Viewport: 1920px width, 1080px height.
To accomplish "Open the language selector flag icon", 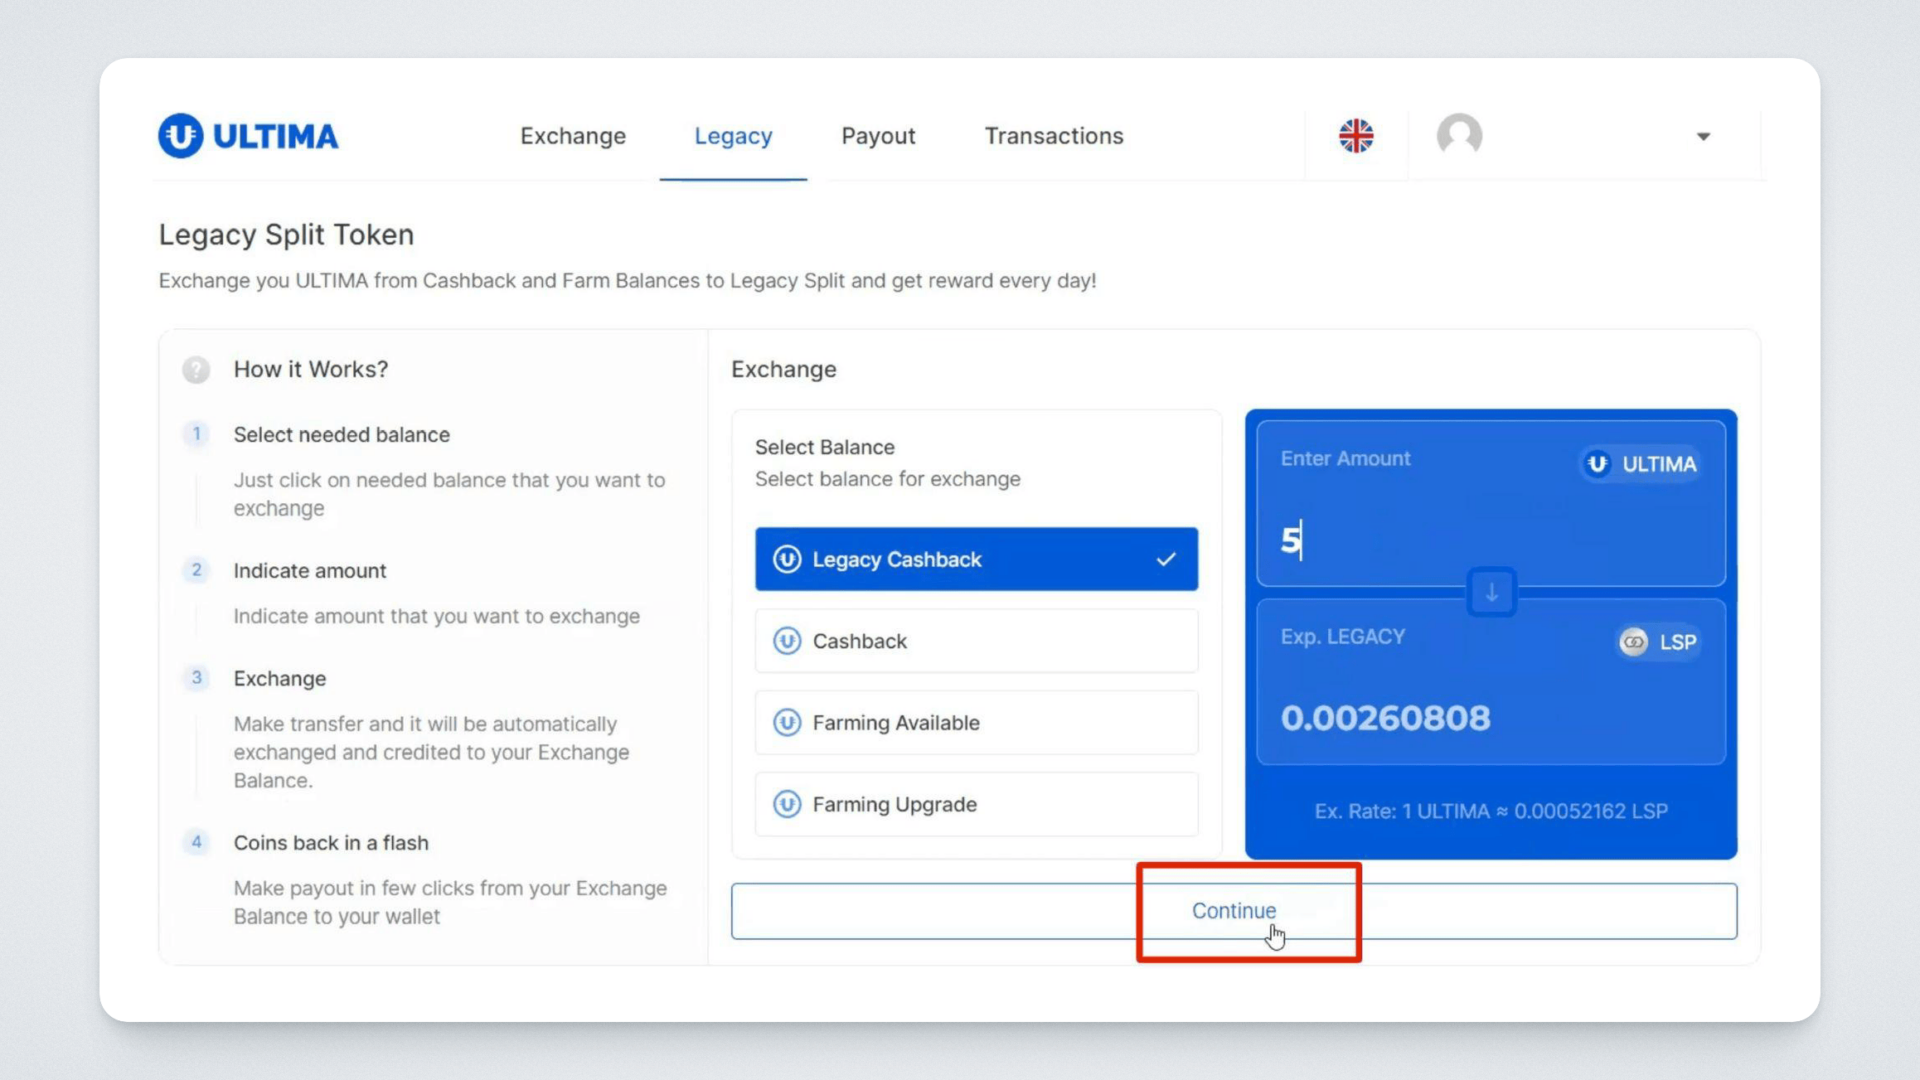I will [1356, 136].
